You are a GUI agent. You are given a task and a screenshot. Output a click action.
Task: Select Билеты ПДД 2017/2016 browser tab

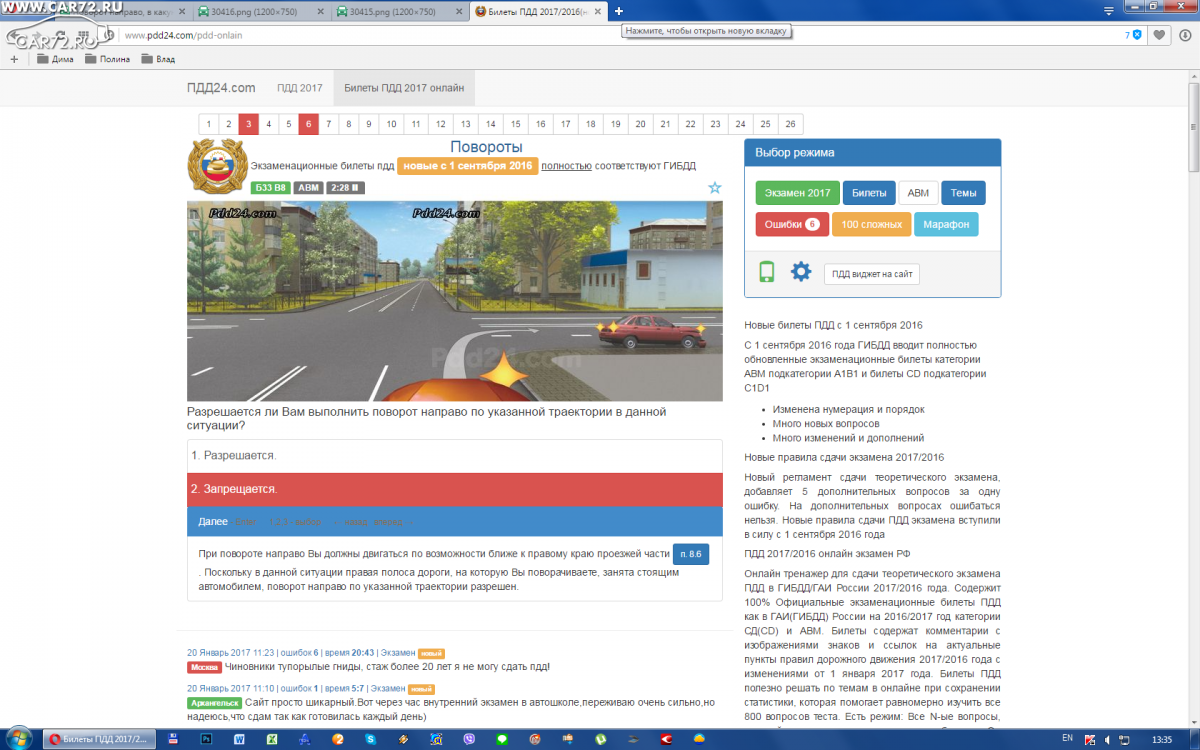coord(536,11)
